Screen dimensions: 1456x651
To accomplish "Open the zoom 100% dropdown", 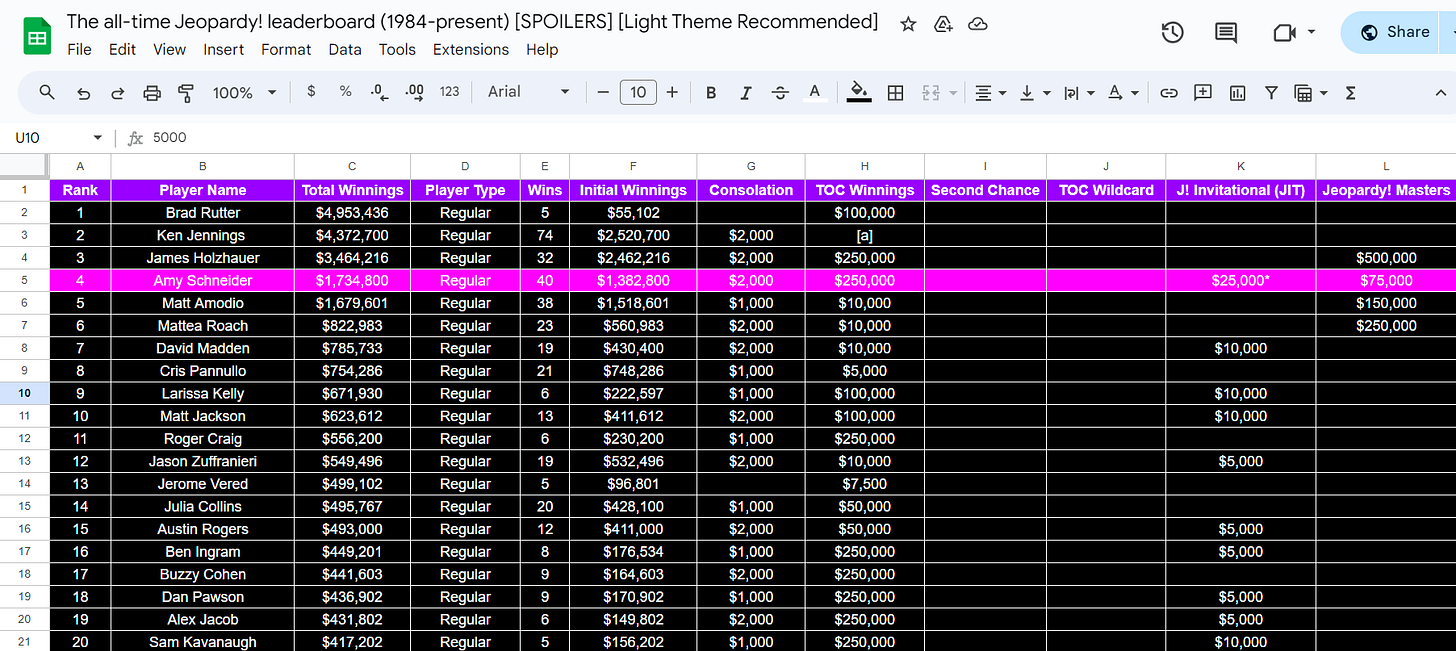I will coord(244,92).
